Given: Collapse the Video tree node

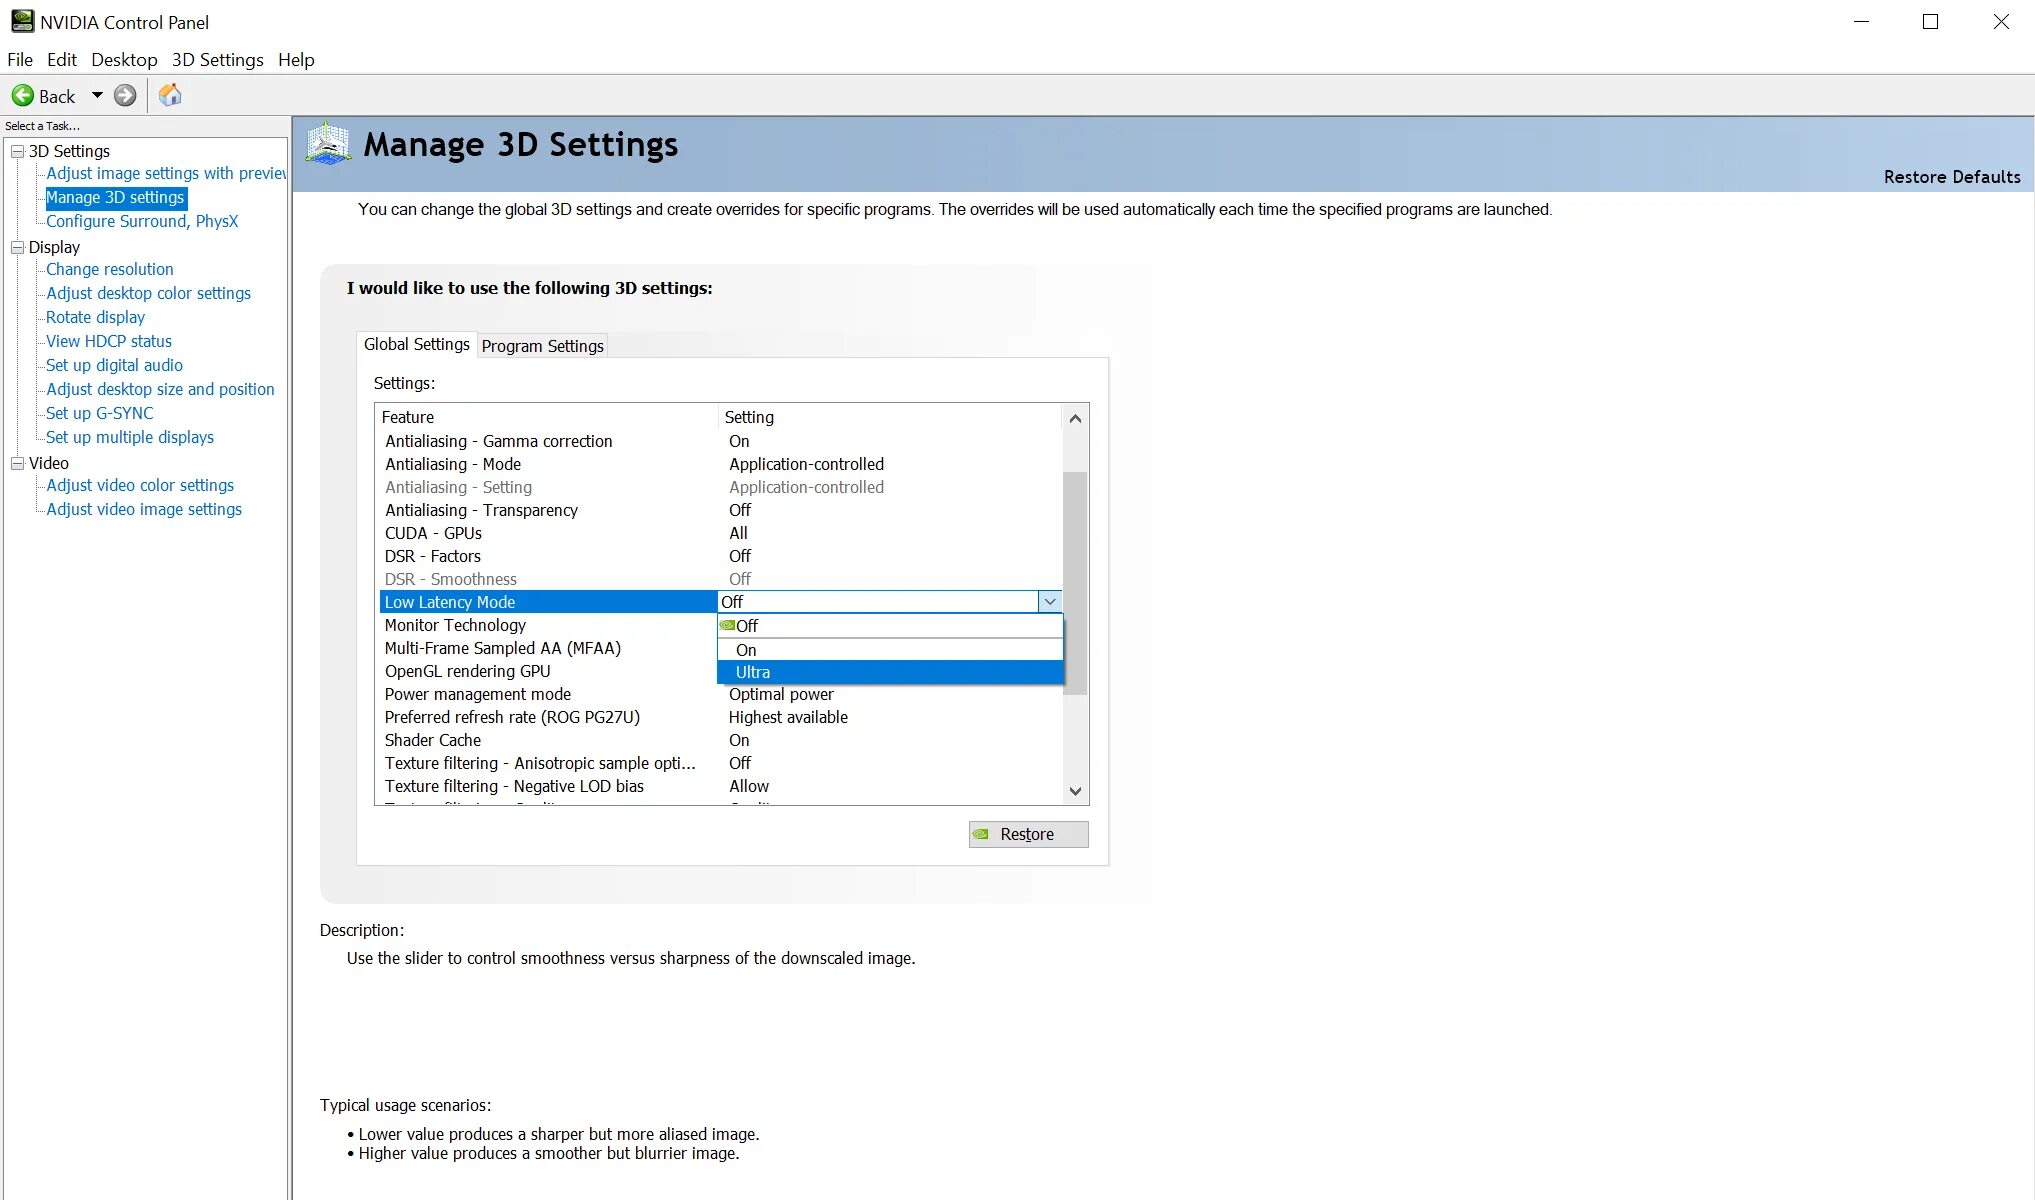Looking at the screenshot, I should [17, 463].
